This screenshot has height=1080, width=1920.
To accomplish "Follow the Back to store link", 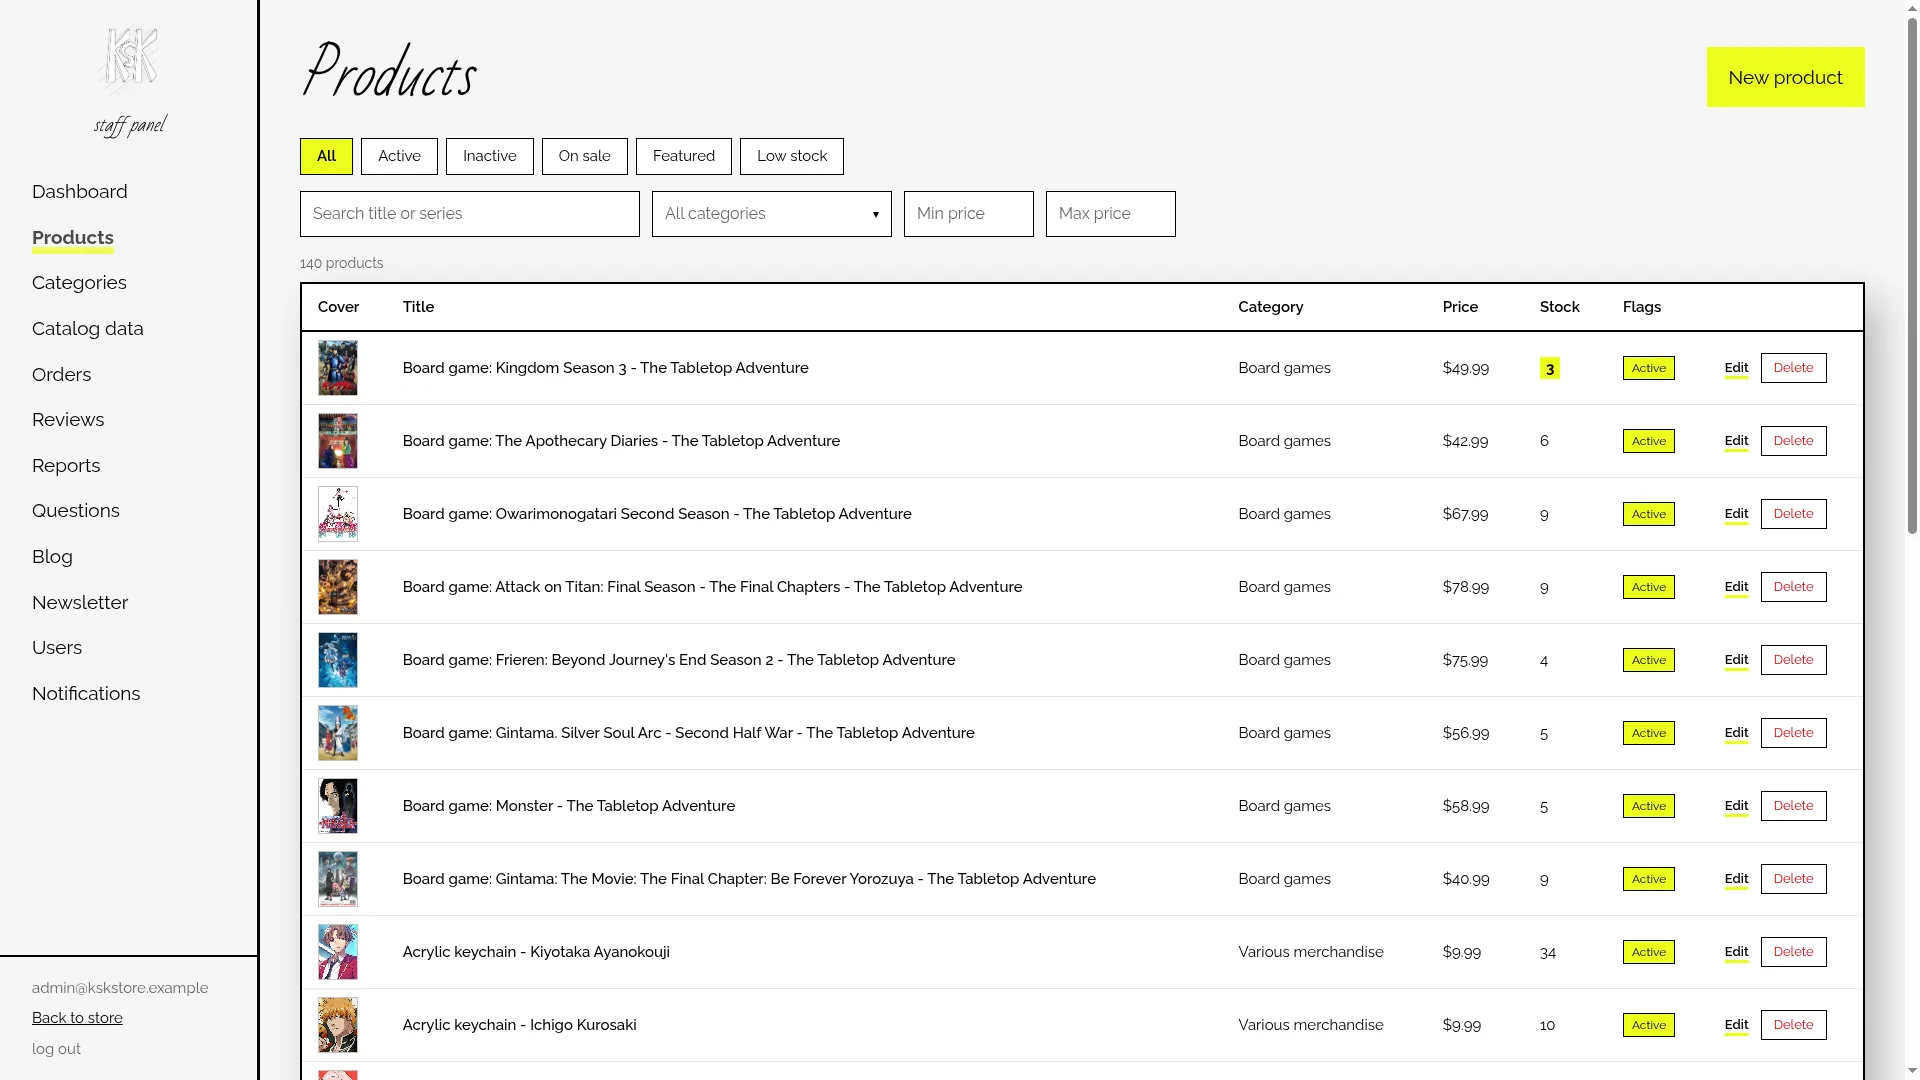I will click(x=77, y=1018).
